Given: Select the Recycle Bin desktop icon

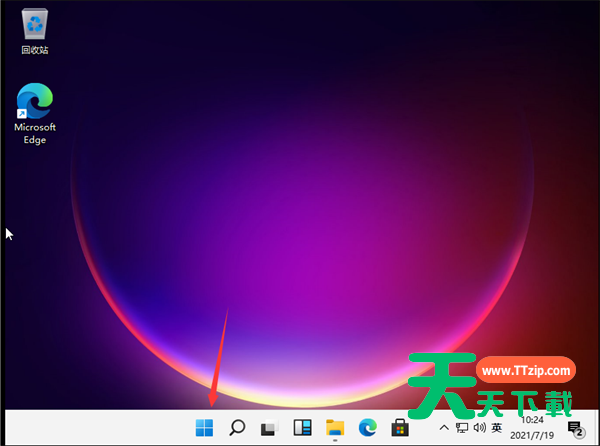Looking at the screenshot, I should 35,23.
